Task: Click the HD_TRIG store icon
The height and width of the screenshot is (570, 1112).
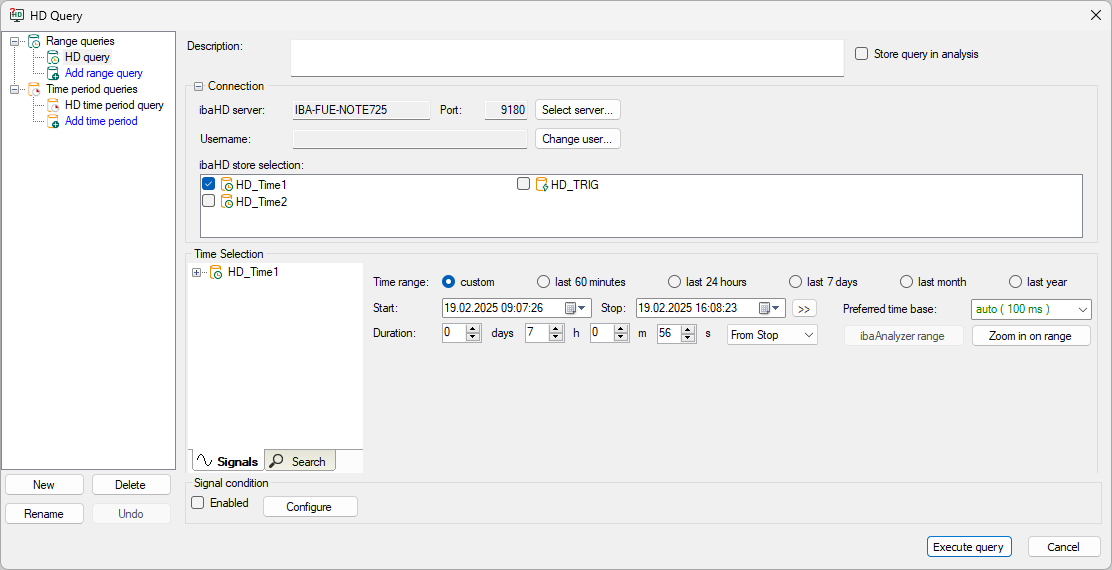Action: tap(542, 185)
